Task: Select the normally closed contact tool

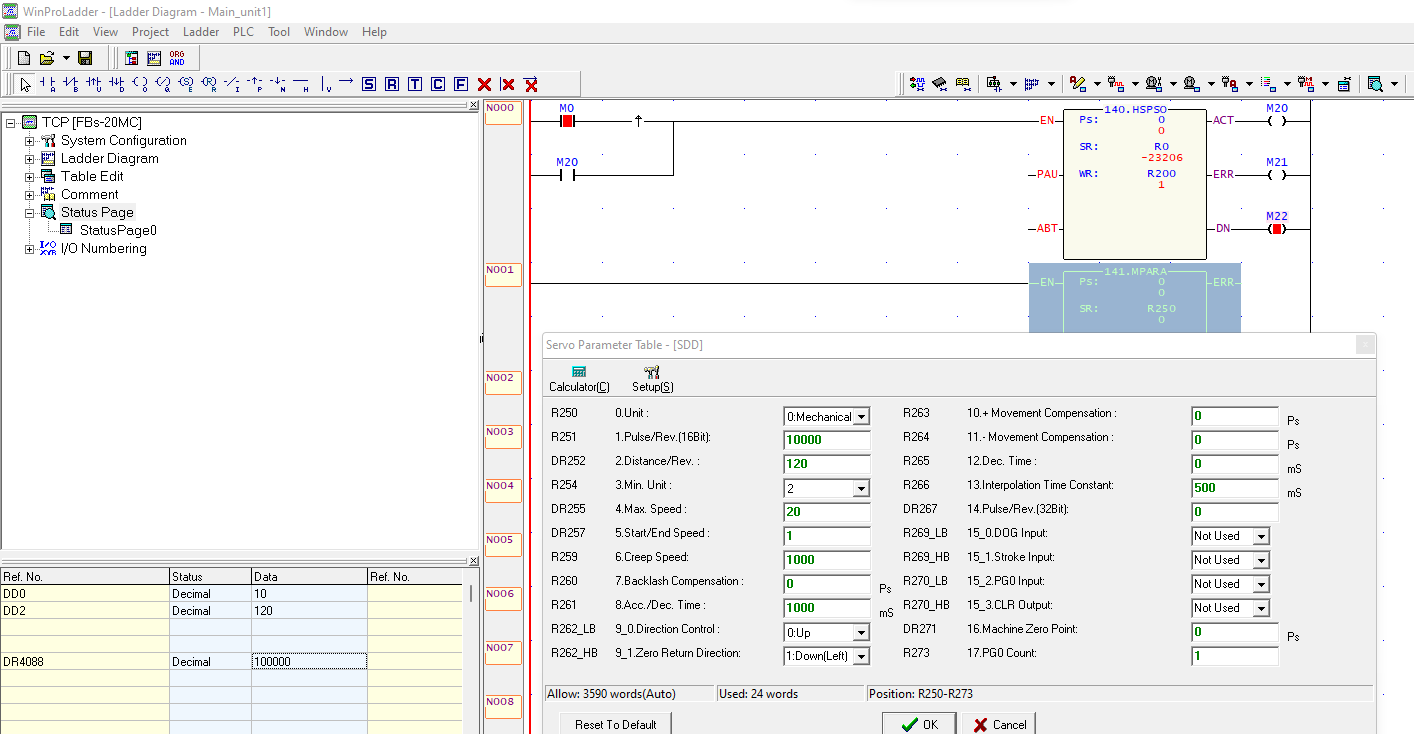Action: [71, 84]
